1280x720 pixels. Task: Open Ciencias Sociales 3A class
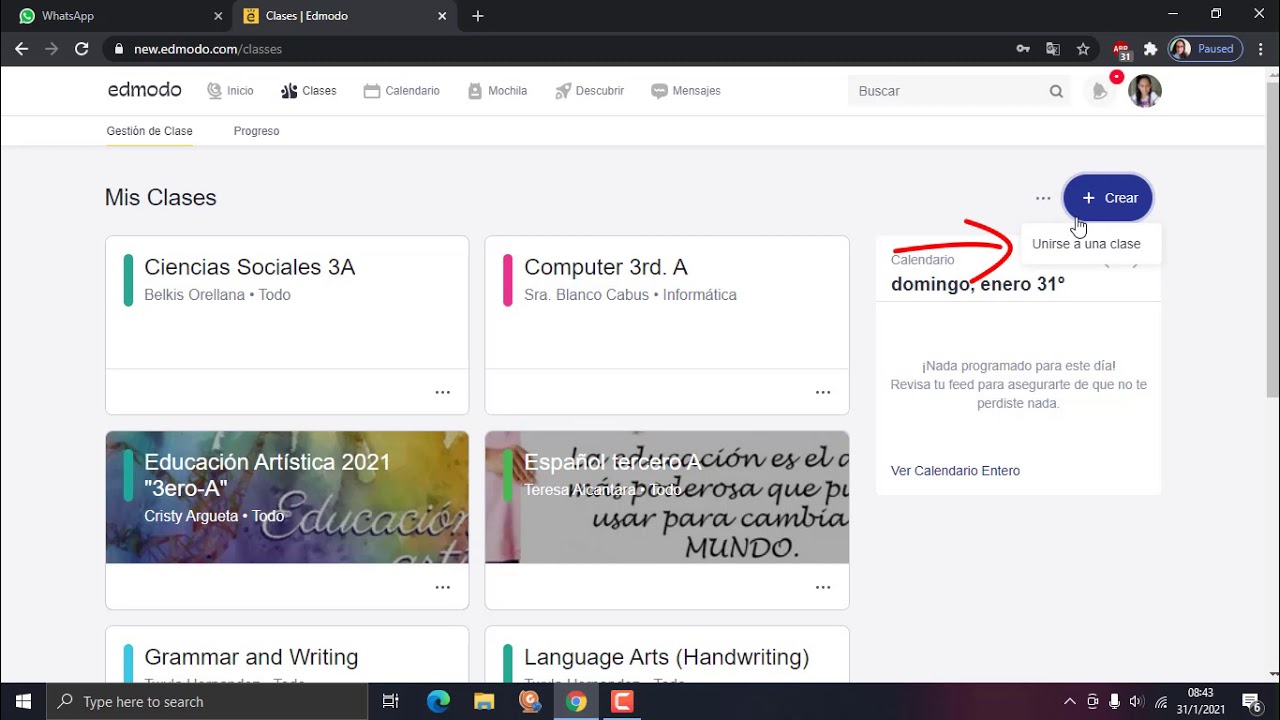click(x=249, y=267)
